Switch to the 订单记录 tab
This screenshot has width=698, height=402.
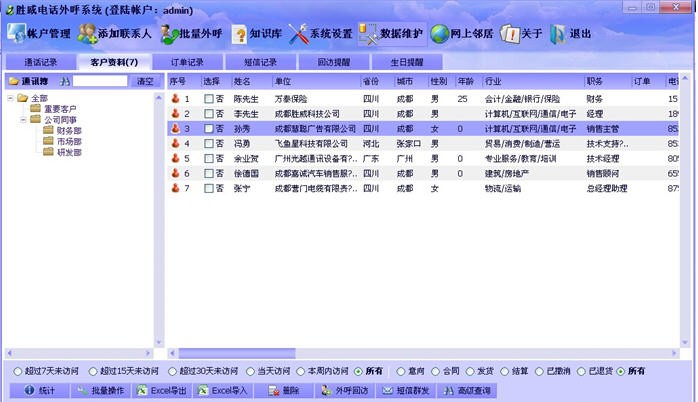pyautogui.click(x=187, y=62)
